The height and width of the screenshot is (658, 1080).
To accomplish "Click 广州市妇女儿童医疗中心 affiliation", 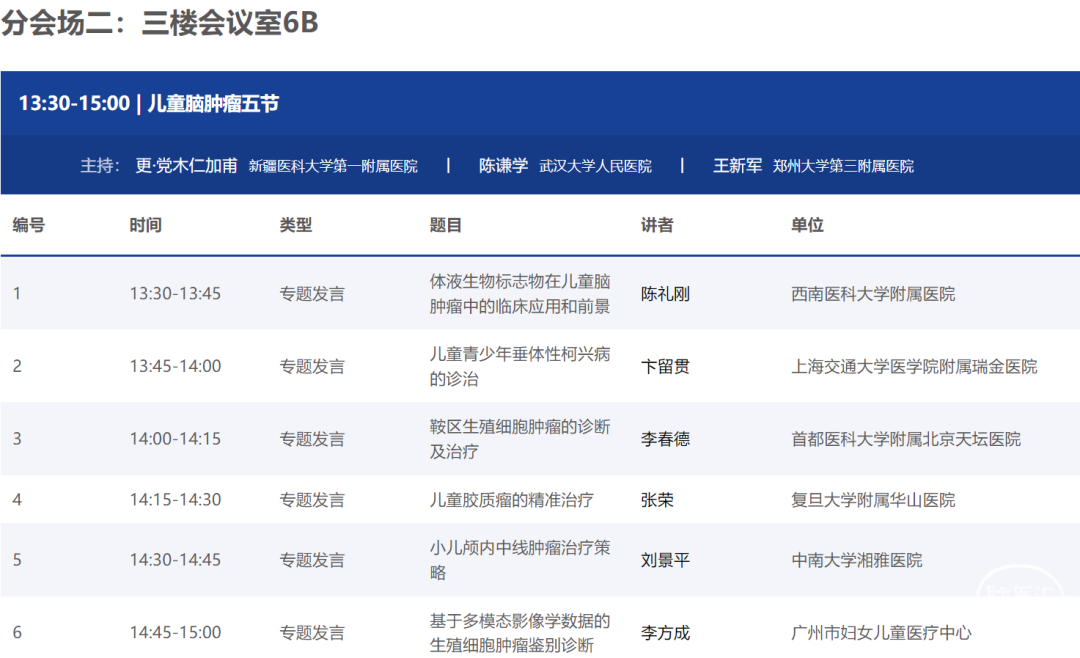I will (x=881, y=633).
